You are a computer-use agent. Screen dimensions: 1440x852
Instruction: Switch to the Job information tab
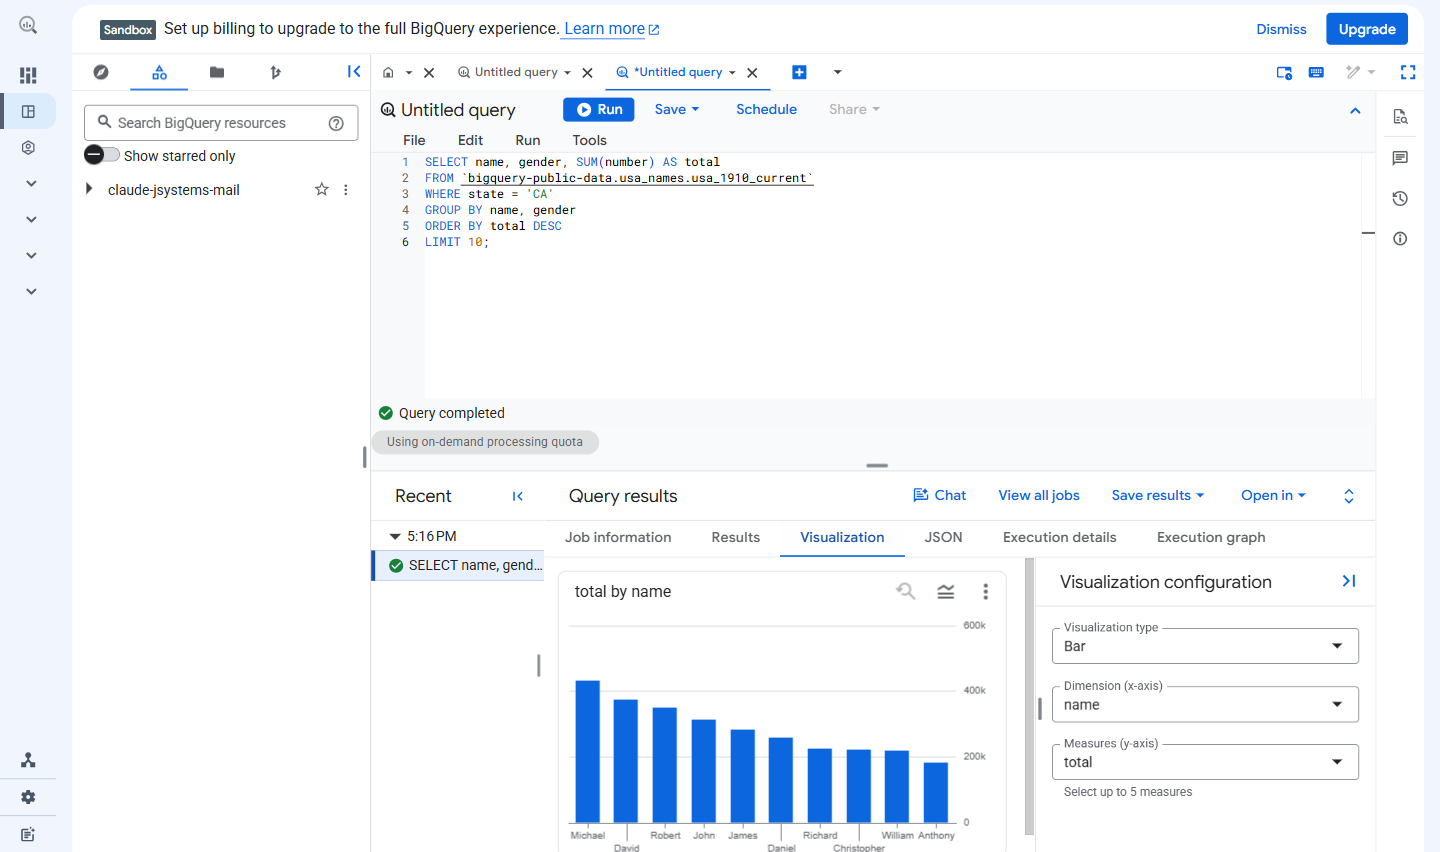coord(618,537)
